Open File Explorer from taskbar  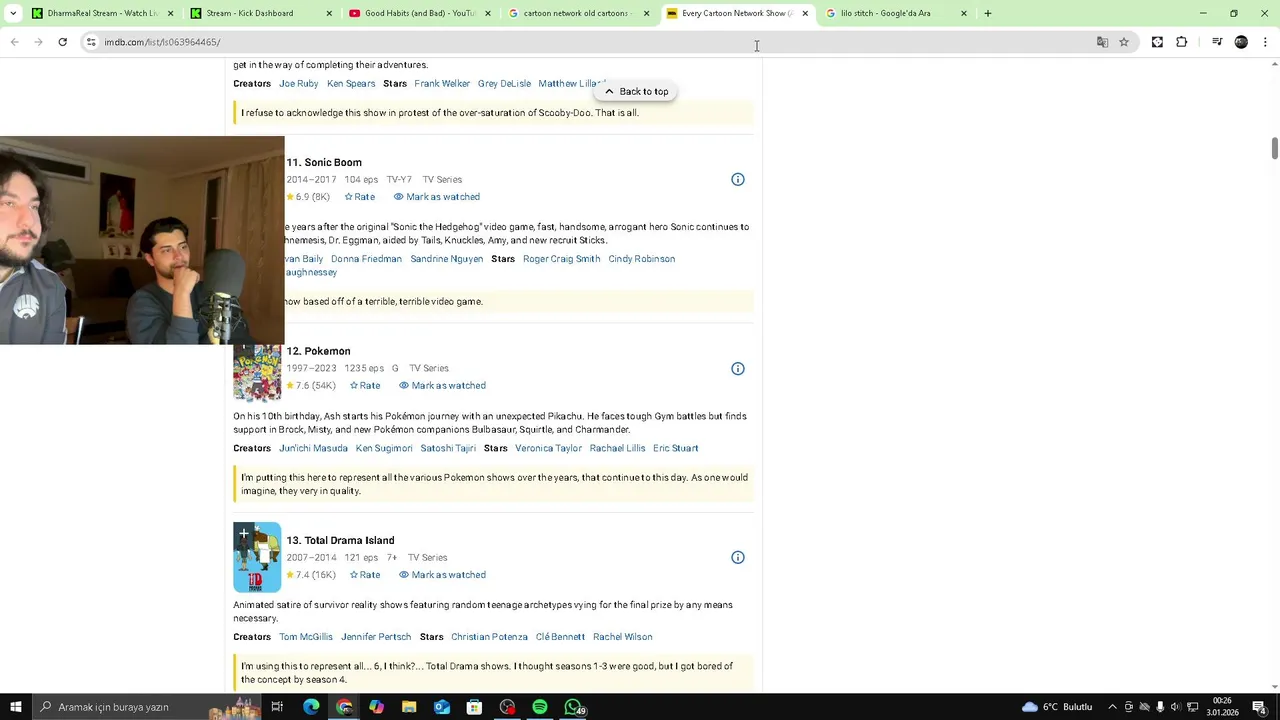(x=409, y=707)
